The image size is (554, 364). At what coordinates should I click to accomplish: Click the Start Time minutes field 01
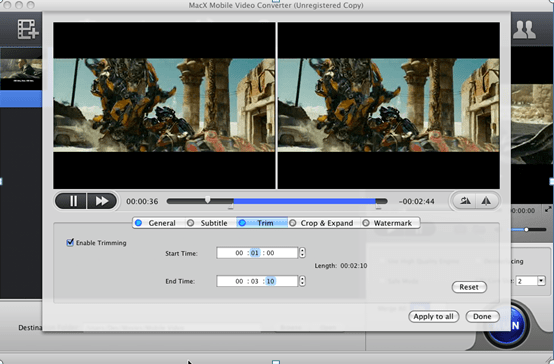click(254, 253)
